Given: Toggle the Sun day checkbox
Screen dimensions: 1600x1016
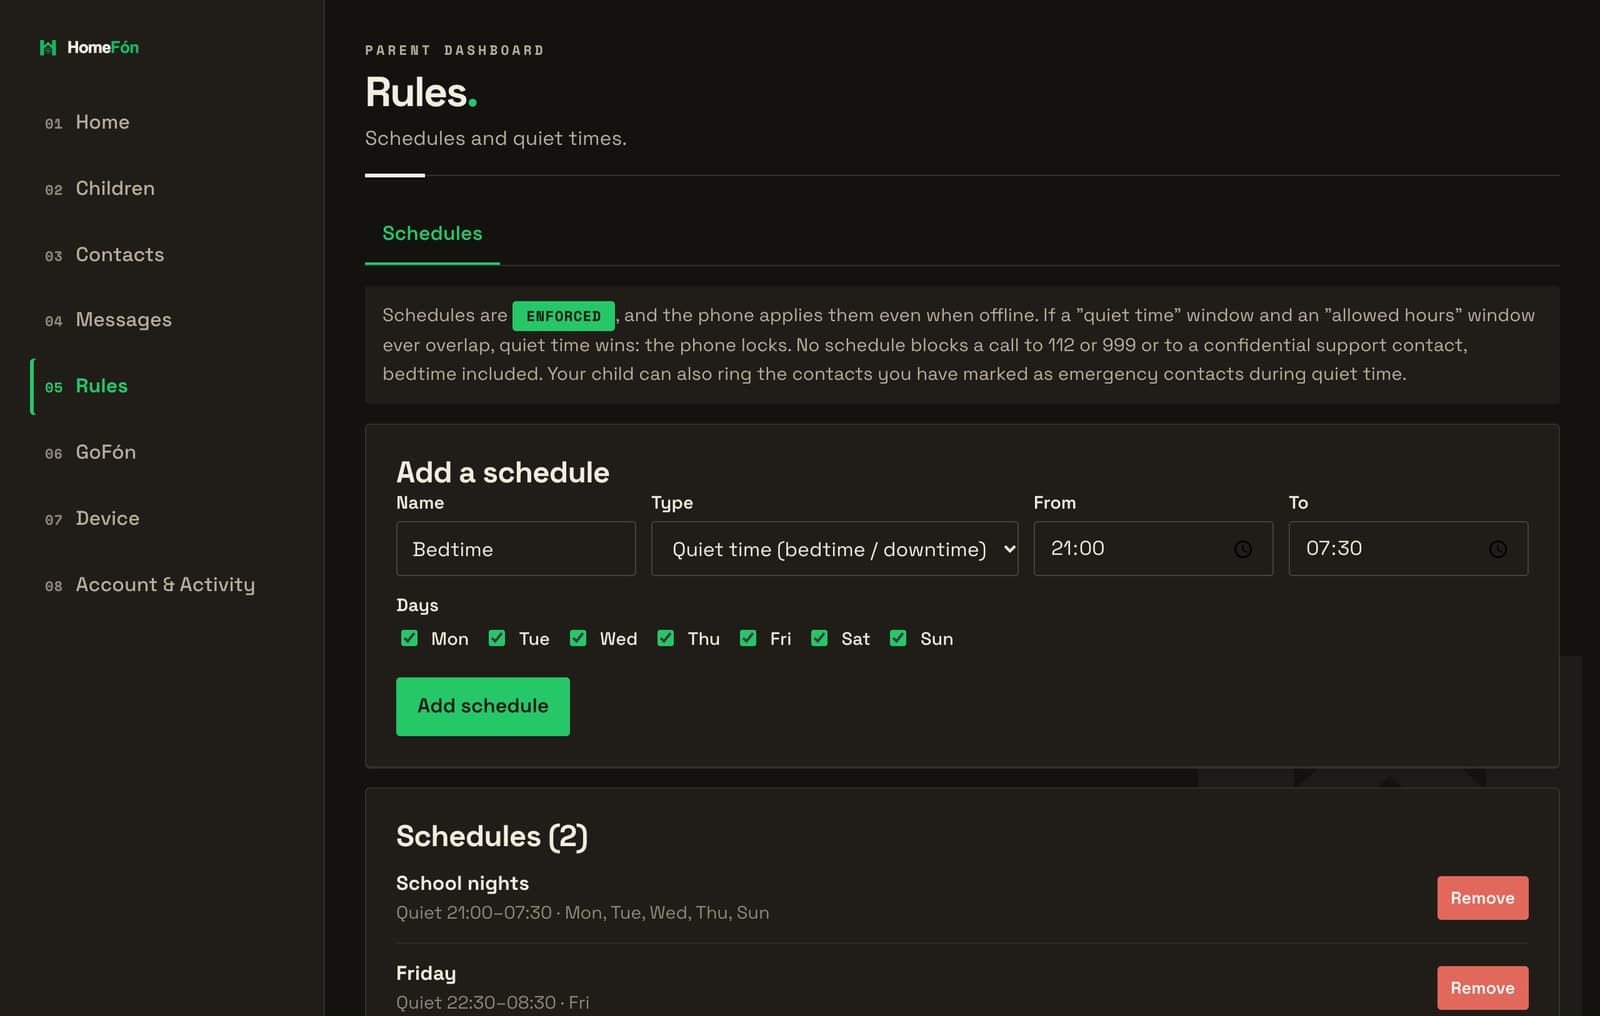Looking at the screenshot, I should tap(898, 638).
